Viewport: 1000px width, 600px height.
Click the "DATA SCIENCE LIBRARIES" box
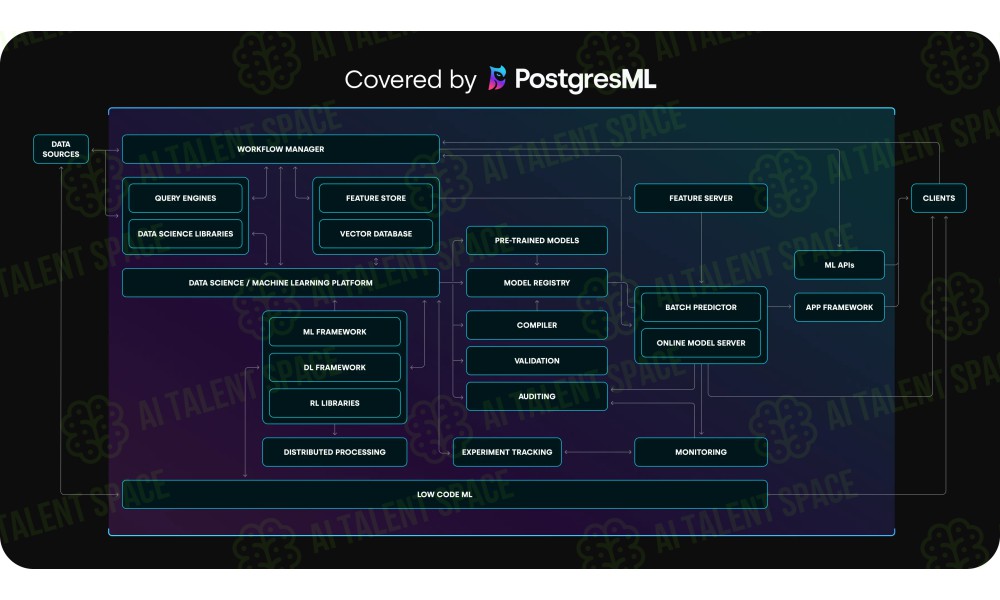pyautogui.click(x=186, y=234)
